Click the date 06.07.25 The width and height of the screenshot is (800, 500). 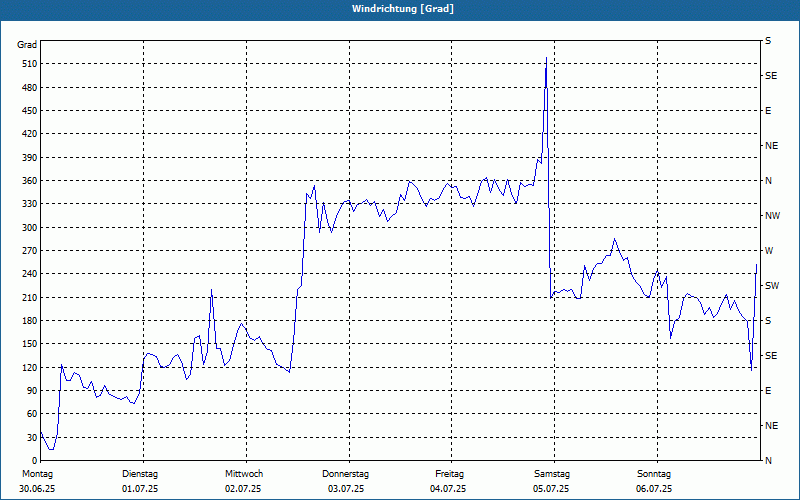click(x=654, y=489)
